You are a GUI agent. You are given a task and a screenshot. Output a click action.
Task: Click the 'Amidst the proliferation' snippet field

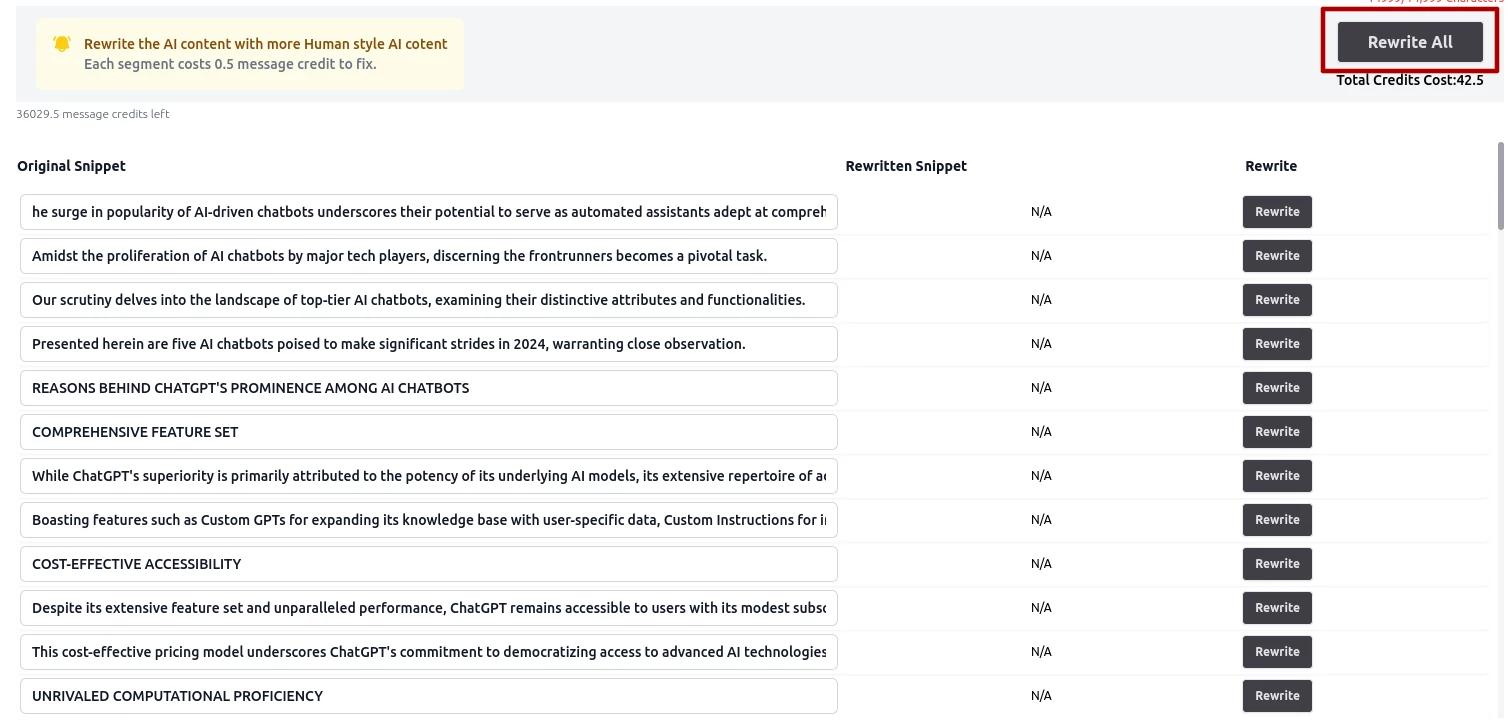[x=429, y=256]
